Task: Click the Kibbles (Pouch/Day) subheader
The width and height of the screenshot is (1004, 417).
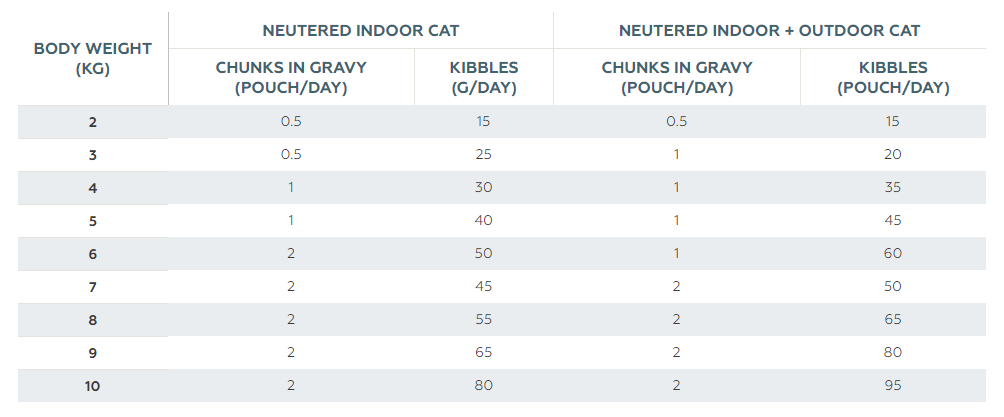Action: (x=893, y=77)
